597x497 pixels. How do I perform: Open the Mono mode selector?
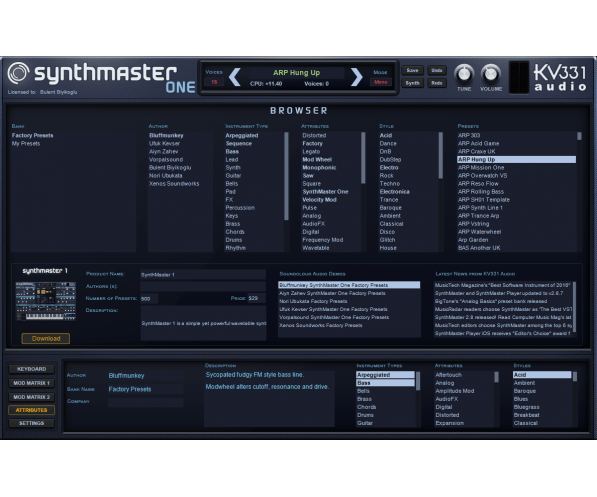380,82
